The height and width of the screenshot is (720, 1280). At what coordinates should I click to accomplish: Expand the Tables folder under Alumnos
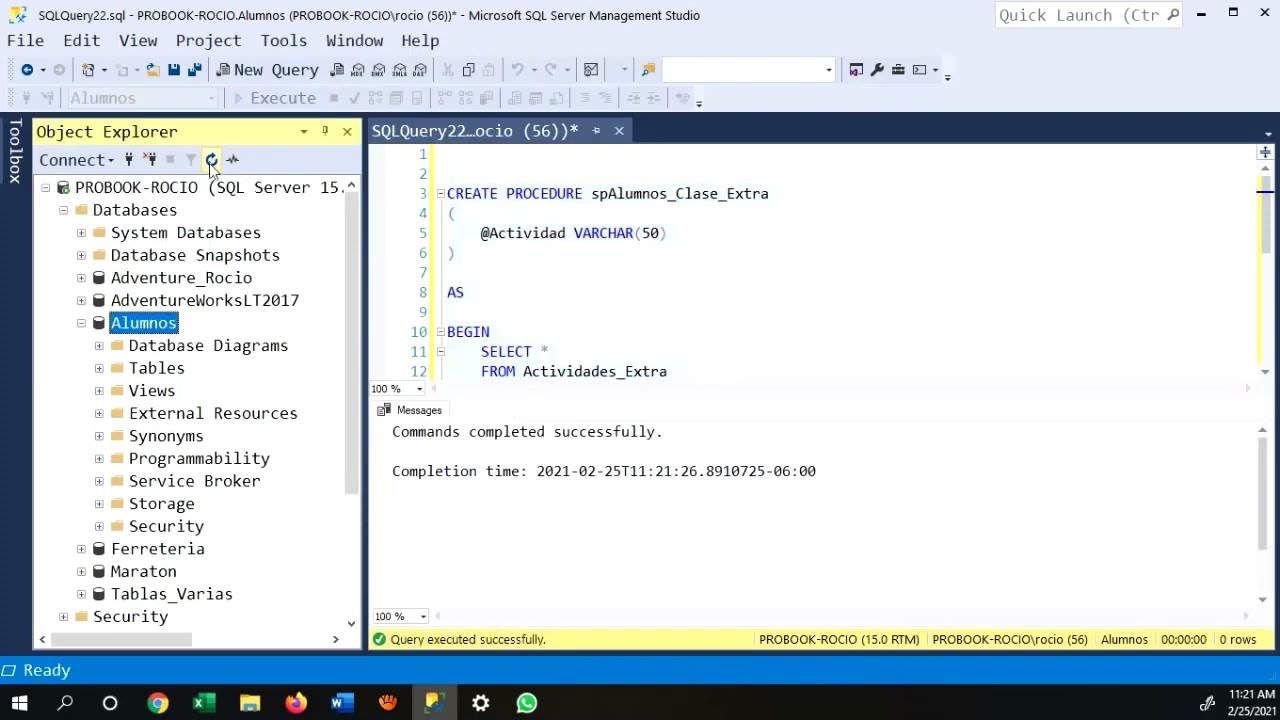click(99, 368)
